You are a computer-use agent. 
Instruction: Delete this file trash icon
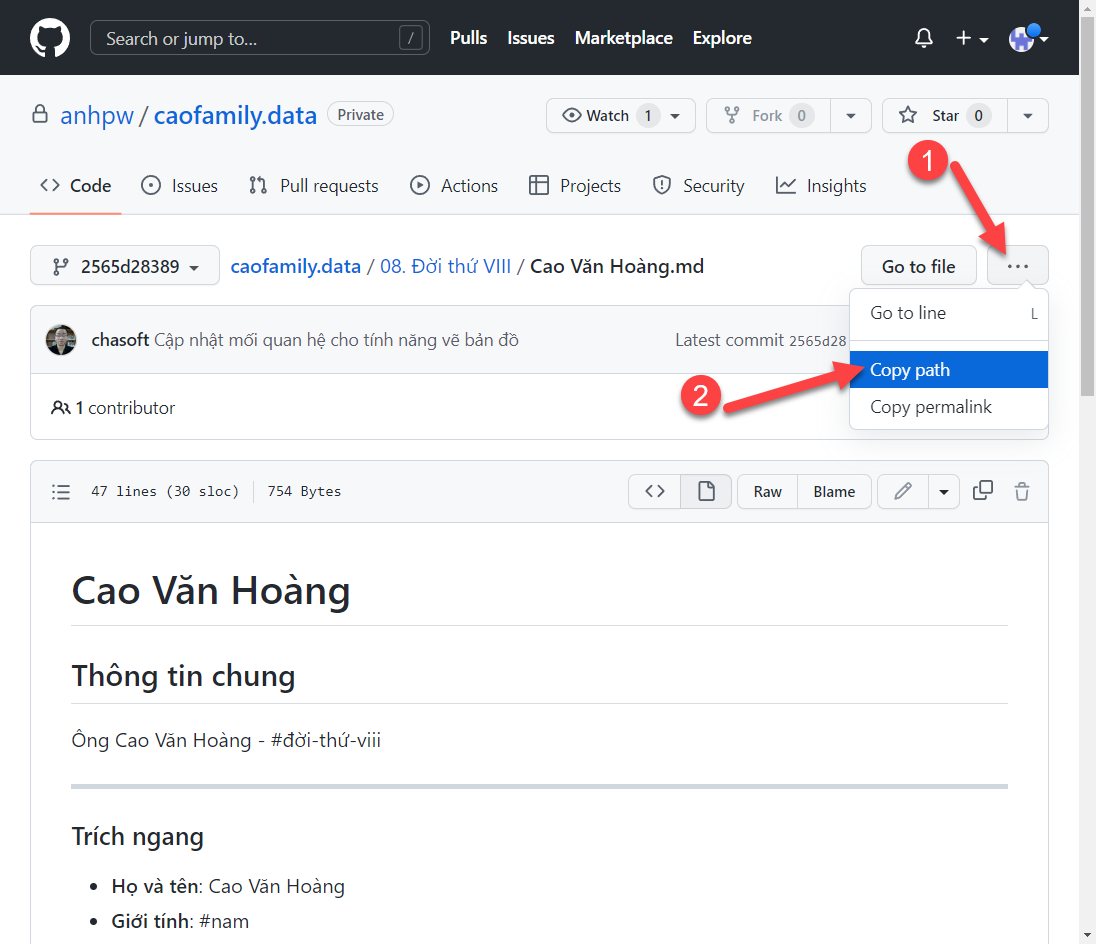tap(1021, 491)
